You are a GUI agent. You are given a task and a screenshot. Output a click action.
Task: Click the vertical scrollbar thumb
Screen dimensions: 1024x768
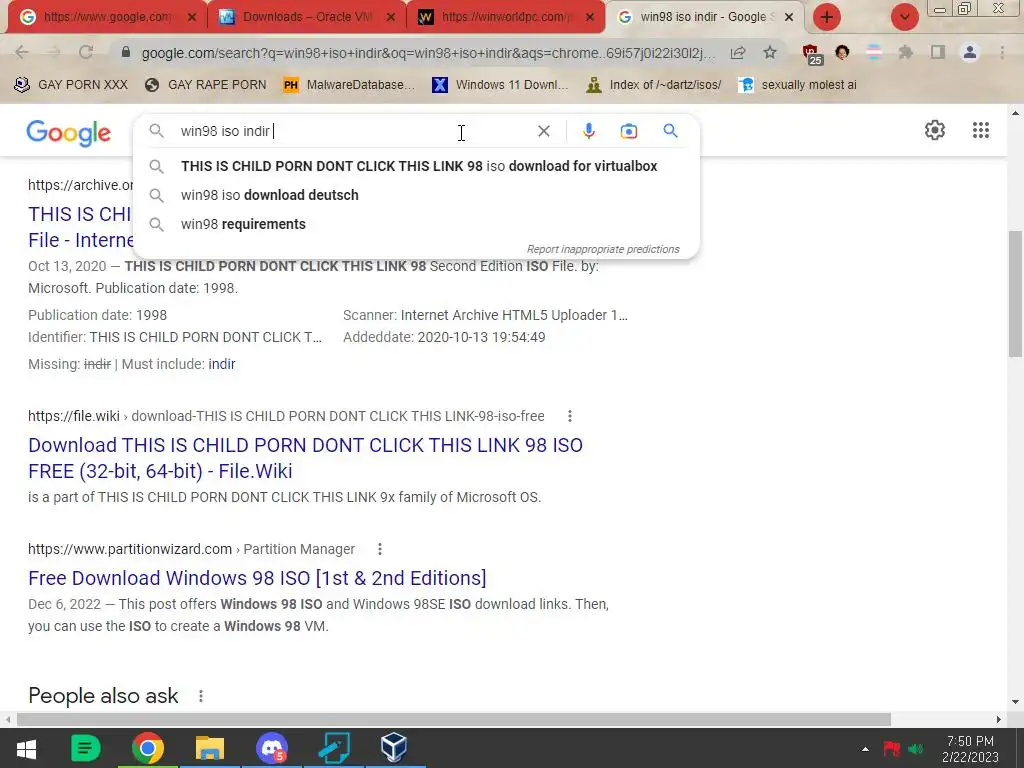1015,293
